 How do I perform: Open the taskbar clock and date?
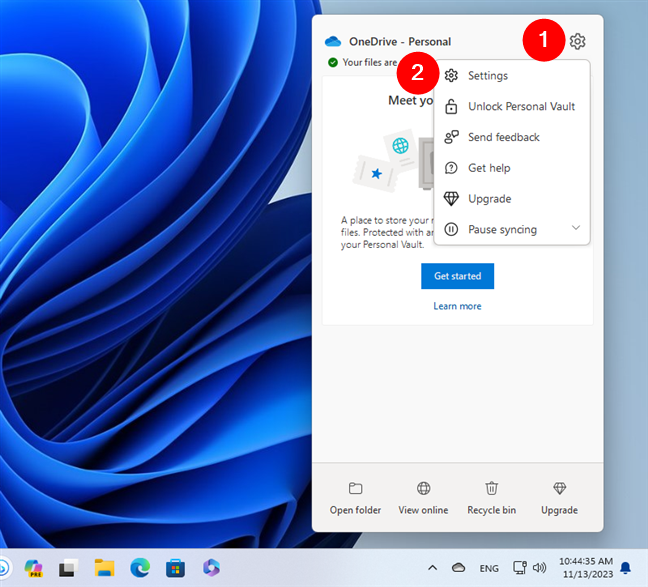pos(586,568)
